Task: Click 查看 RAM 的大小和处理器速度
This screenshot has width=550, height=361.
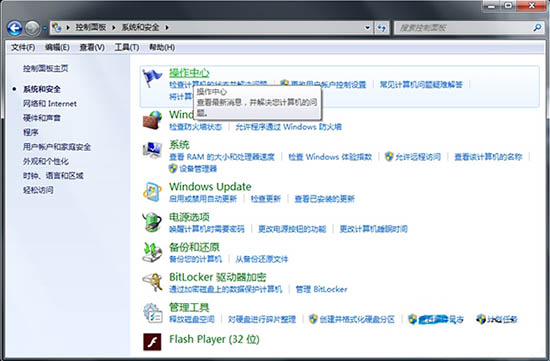Action: (222, 157)
